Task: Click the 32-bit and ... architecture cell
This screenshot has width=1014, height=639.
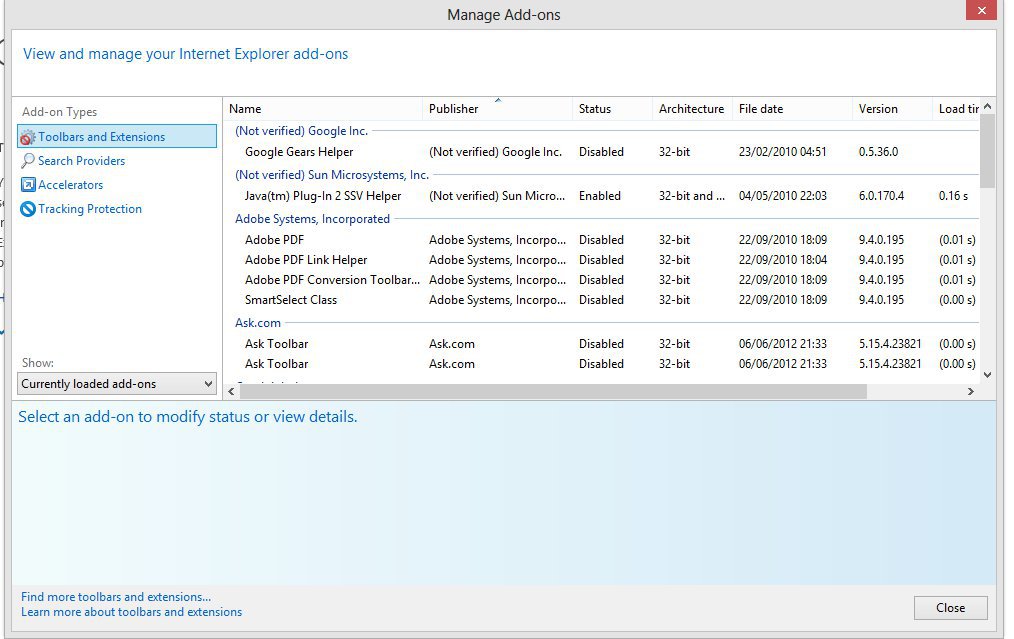Action: coord(692,196)
